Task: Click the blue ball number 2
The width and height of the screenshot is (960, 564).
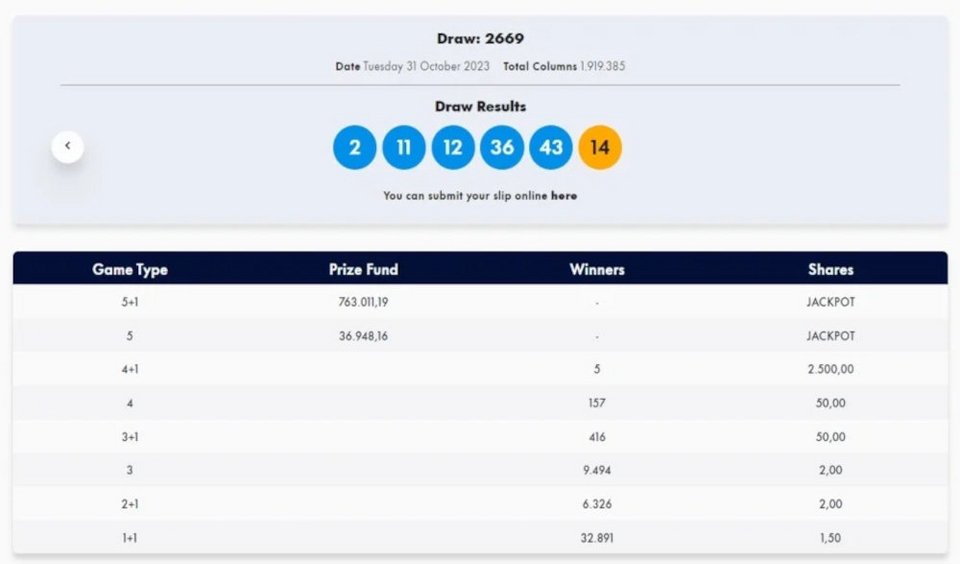Action: (x=354, y=147)
